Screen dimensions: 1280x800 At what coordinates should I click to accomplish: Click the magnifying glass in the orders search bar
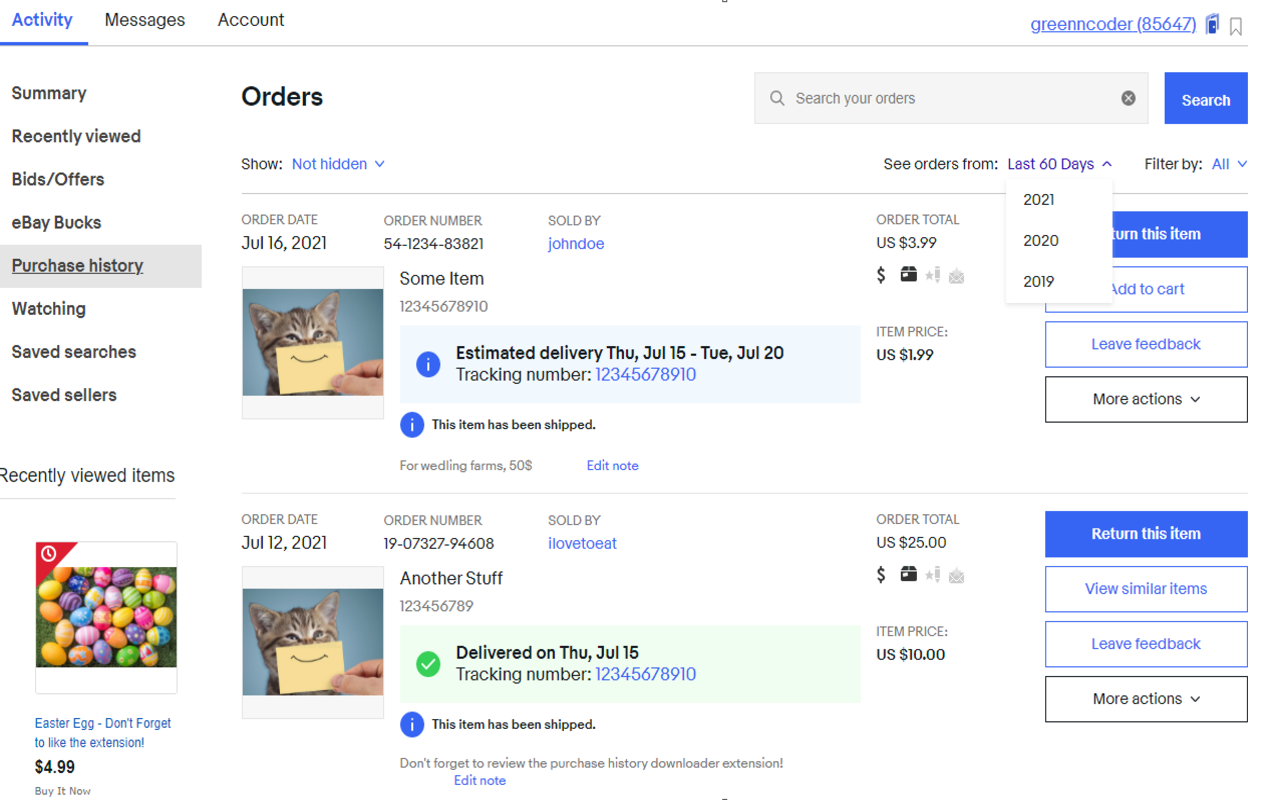(777, 98)
